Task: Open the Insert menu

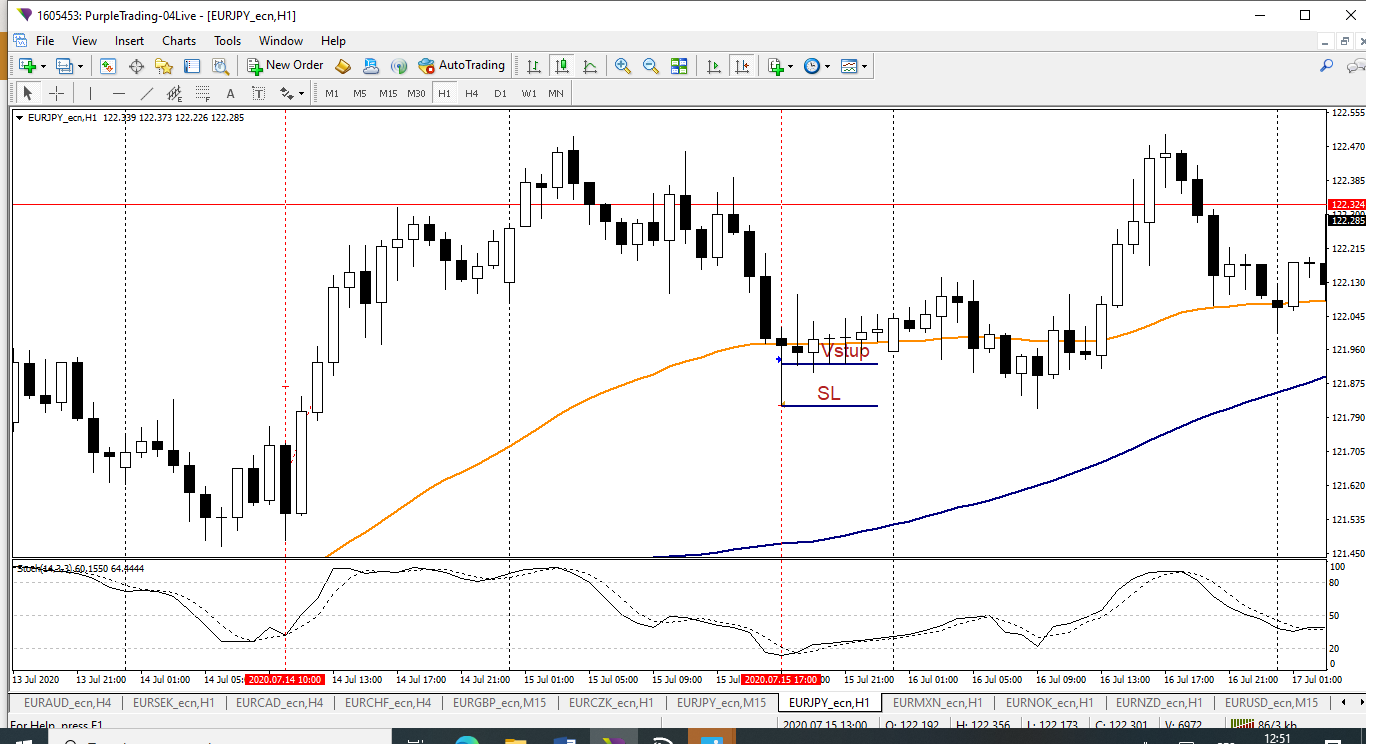Action: pos(129,41)
